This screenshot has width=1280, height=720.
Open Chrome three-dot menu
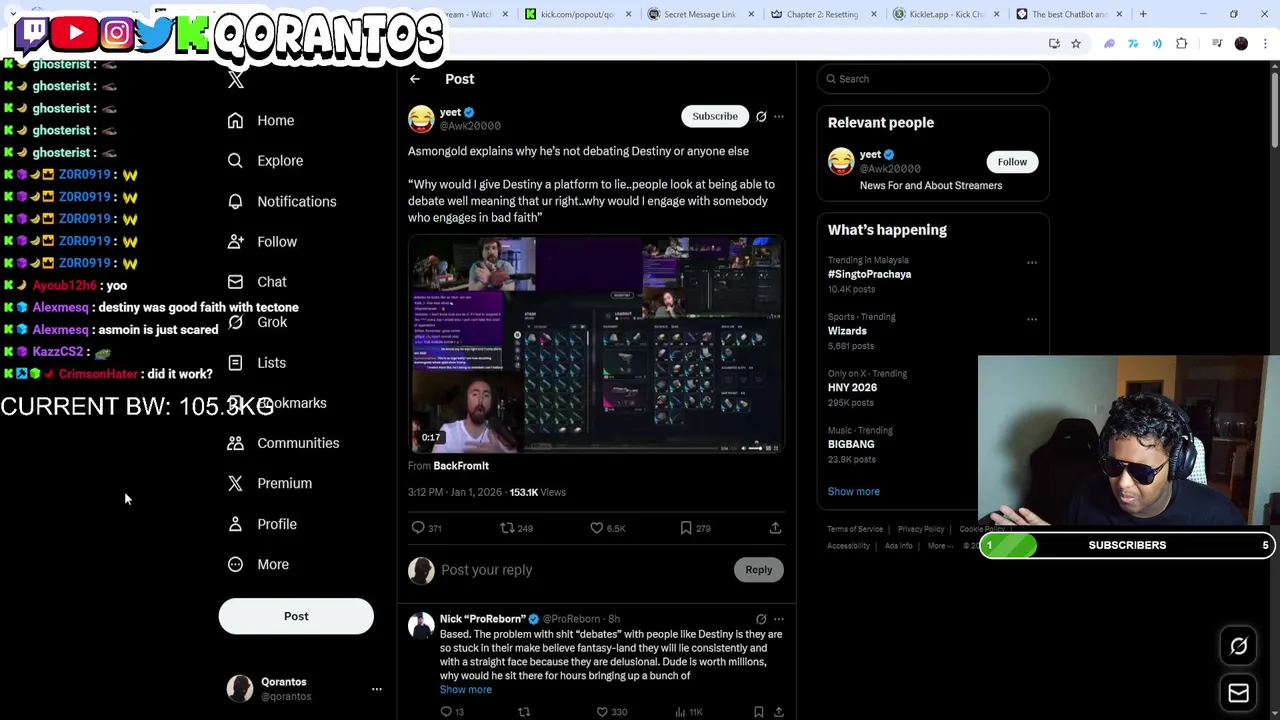1266,44
